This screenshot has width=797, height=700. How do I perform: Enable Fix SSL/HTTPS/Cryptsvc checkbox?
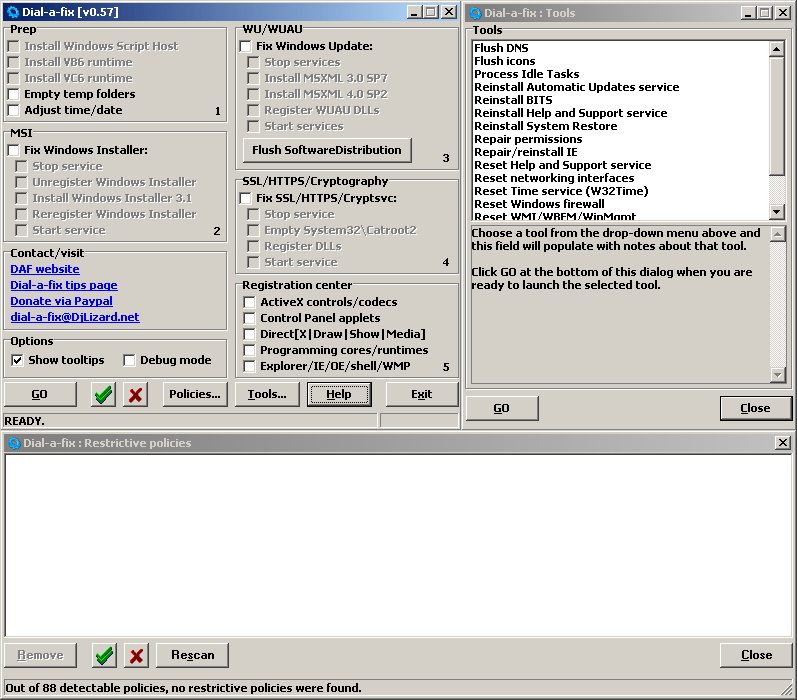(246, 198)
